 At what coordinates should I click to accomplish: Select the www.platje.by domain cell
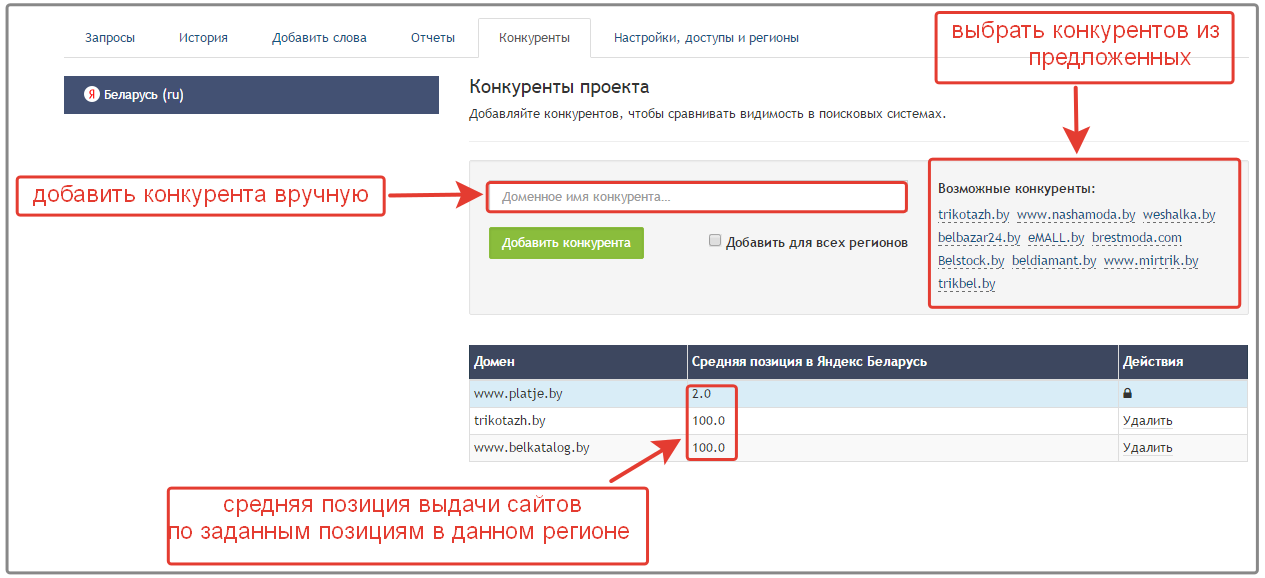coord(578,394)
